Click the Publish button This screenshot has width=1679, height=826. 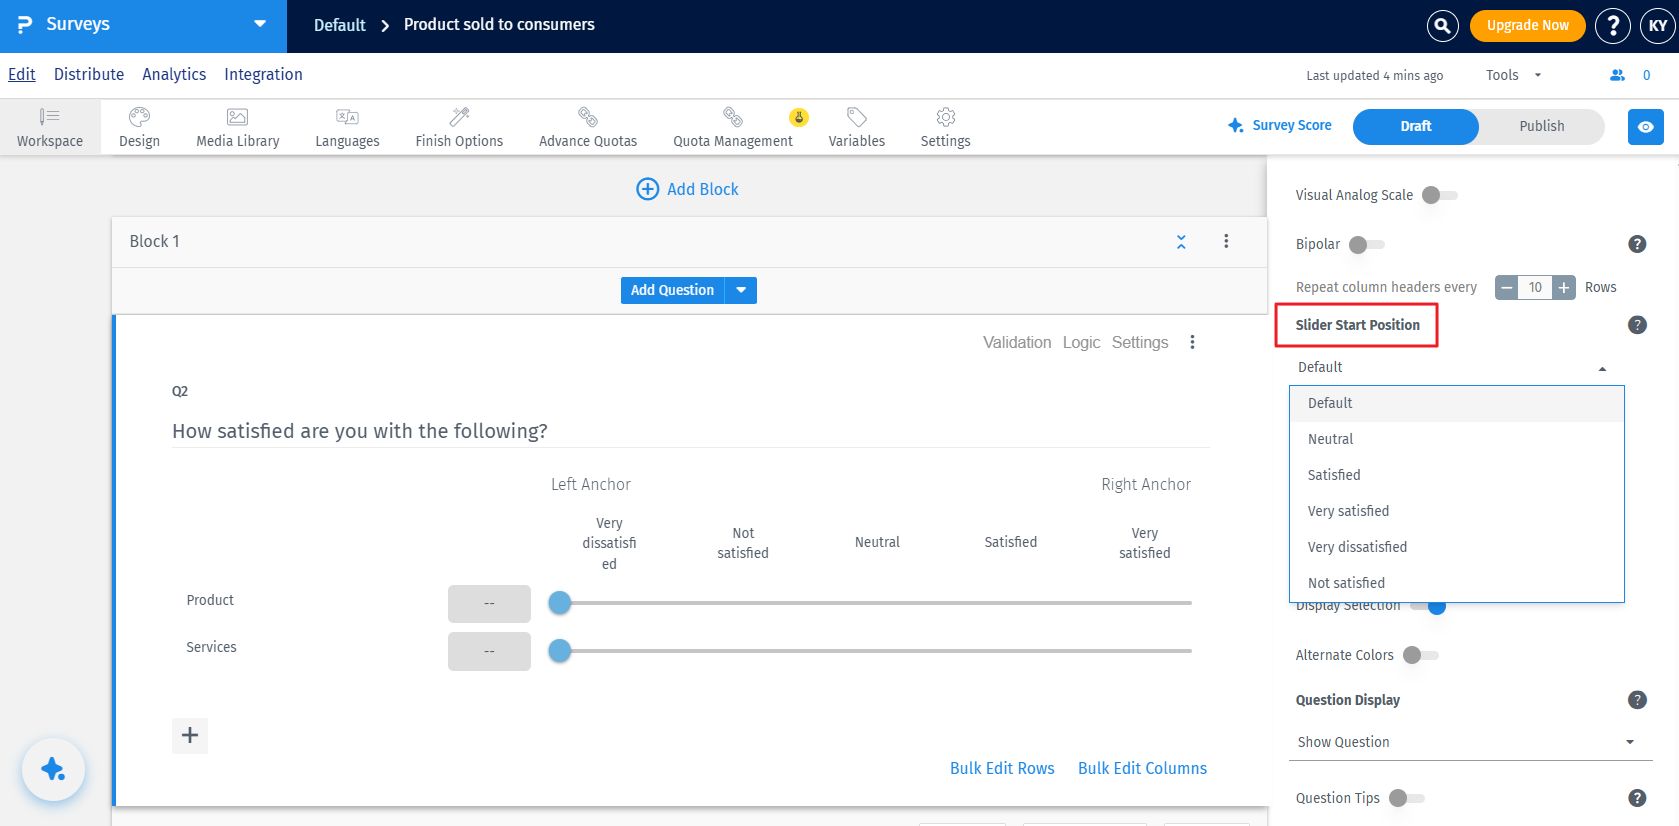(x=1541, y=126)
